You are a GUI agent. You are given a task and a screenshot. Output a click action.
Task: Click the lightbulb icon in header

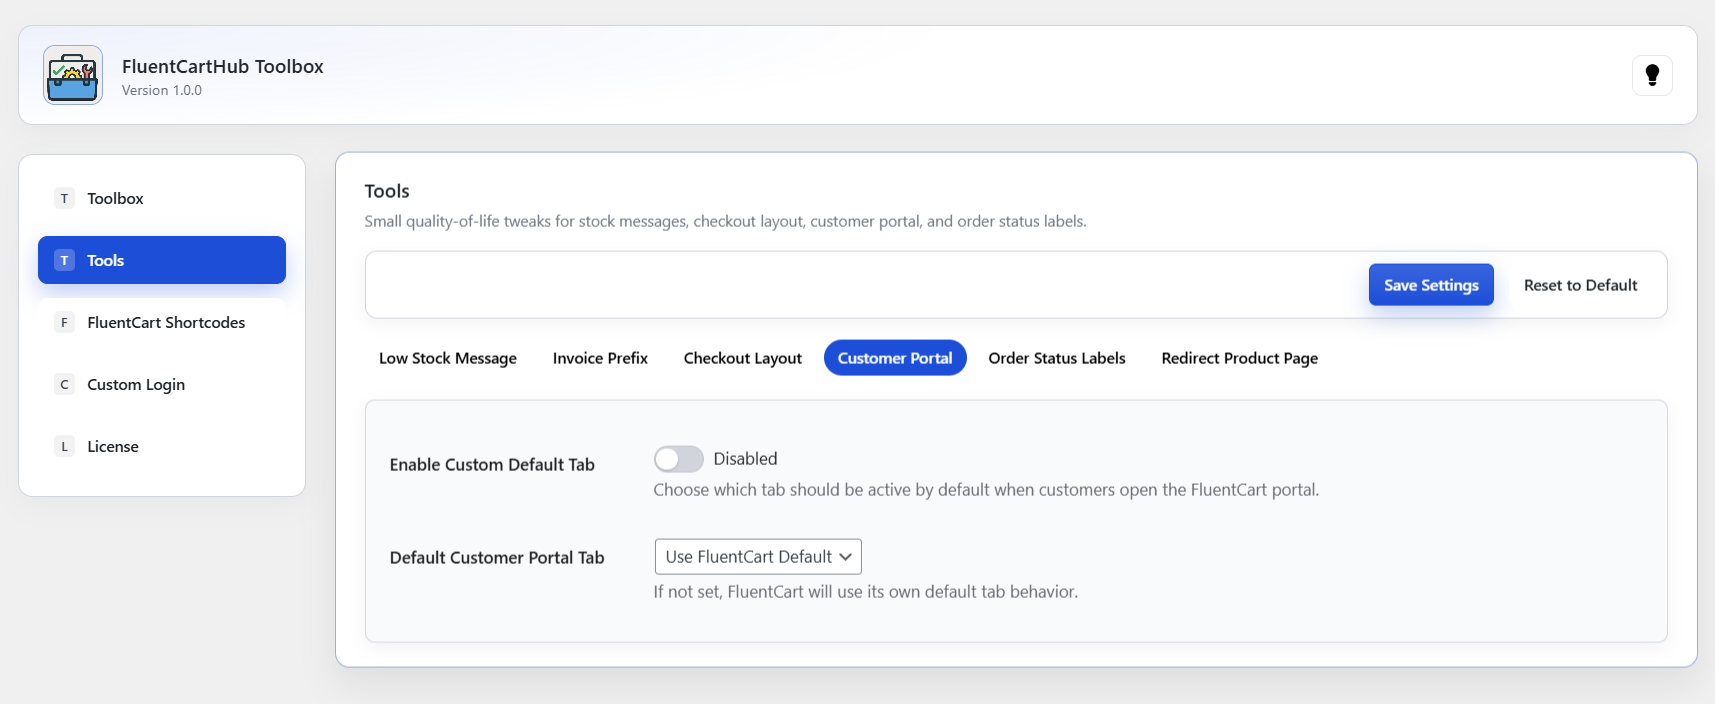(1652, 75)
